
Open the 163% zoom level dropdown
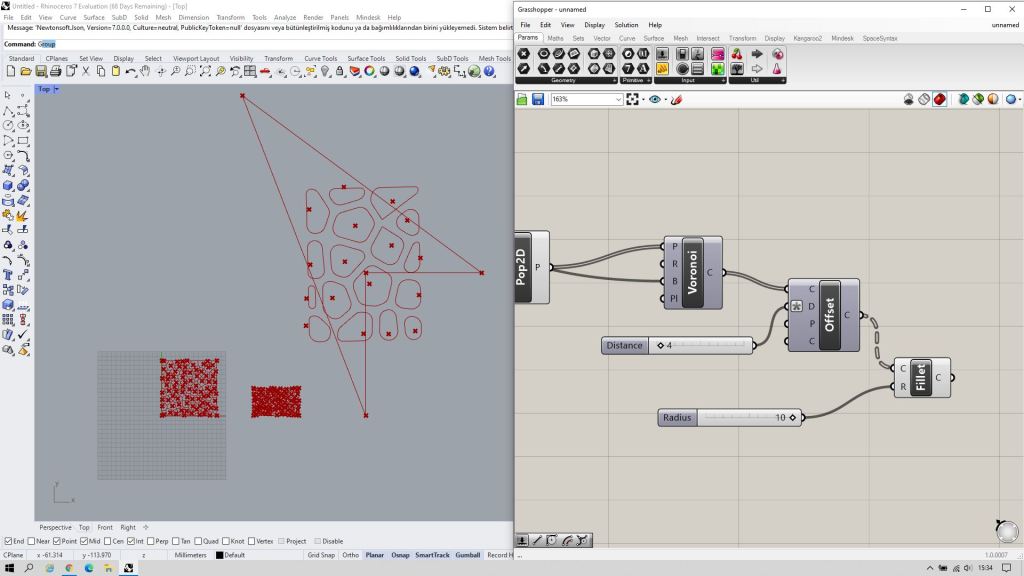(x=618, y=99)
